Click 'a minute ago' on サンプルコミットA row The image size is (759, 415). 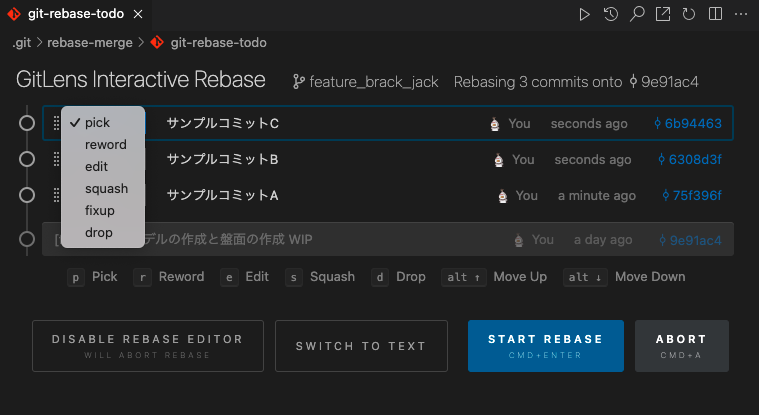tap(597, 196)
